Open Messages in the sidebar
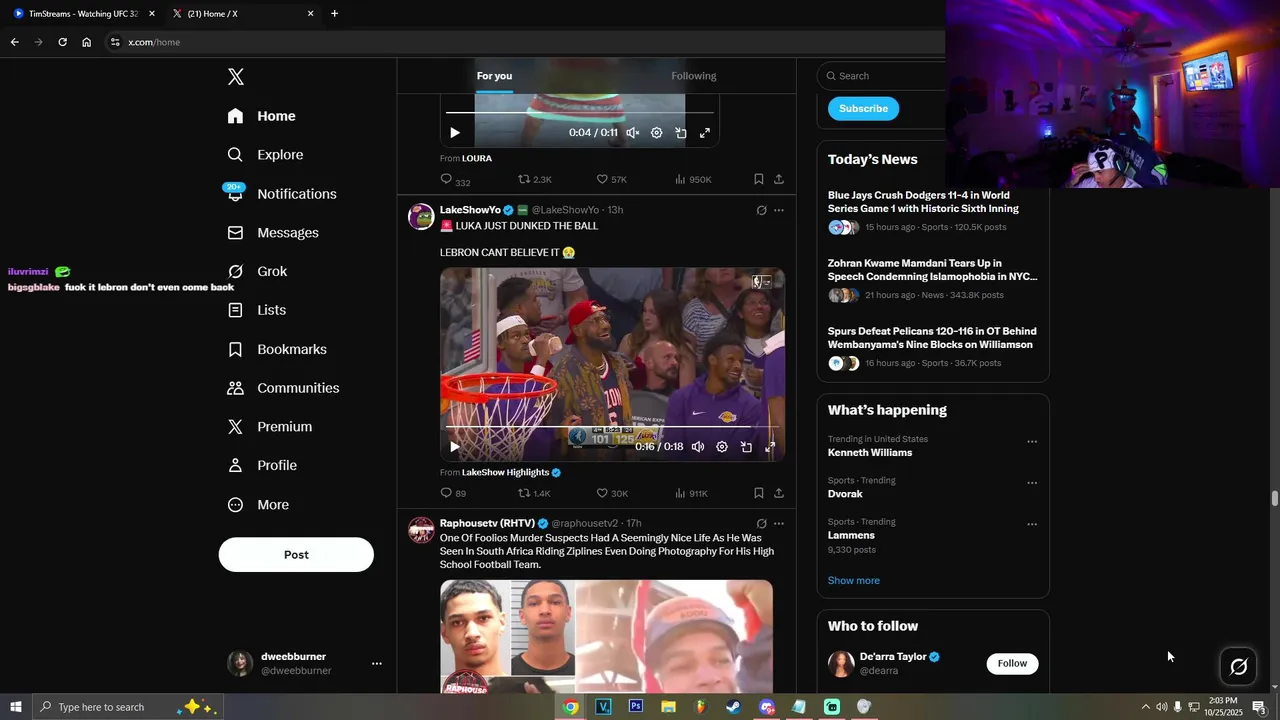The width and height of the screenshot is (1280, 720). click(x=273, y=233)
